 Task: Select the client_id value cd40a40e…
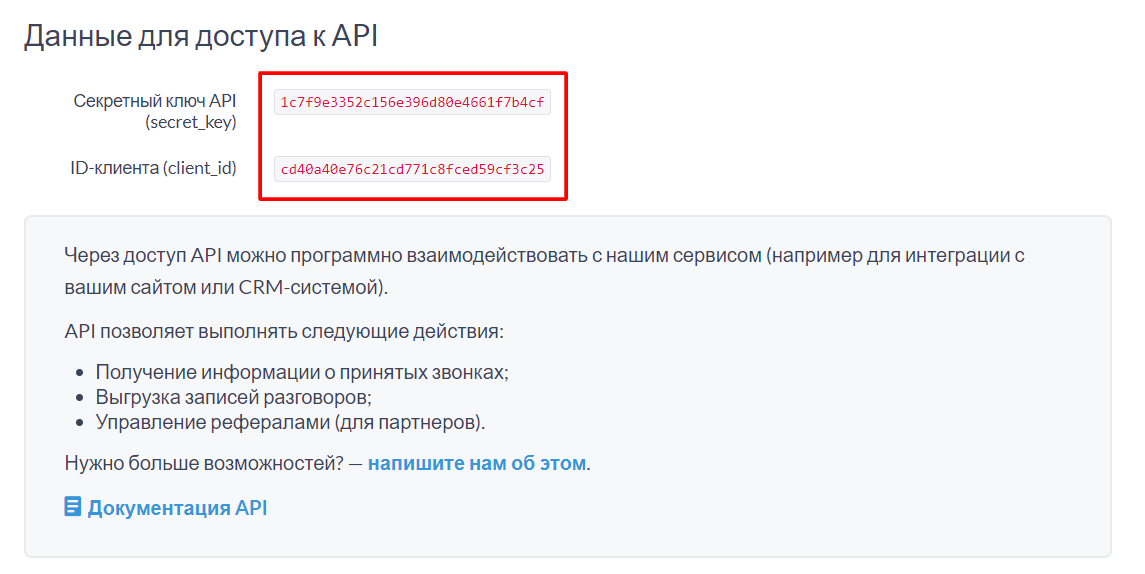tap(412, 169)
